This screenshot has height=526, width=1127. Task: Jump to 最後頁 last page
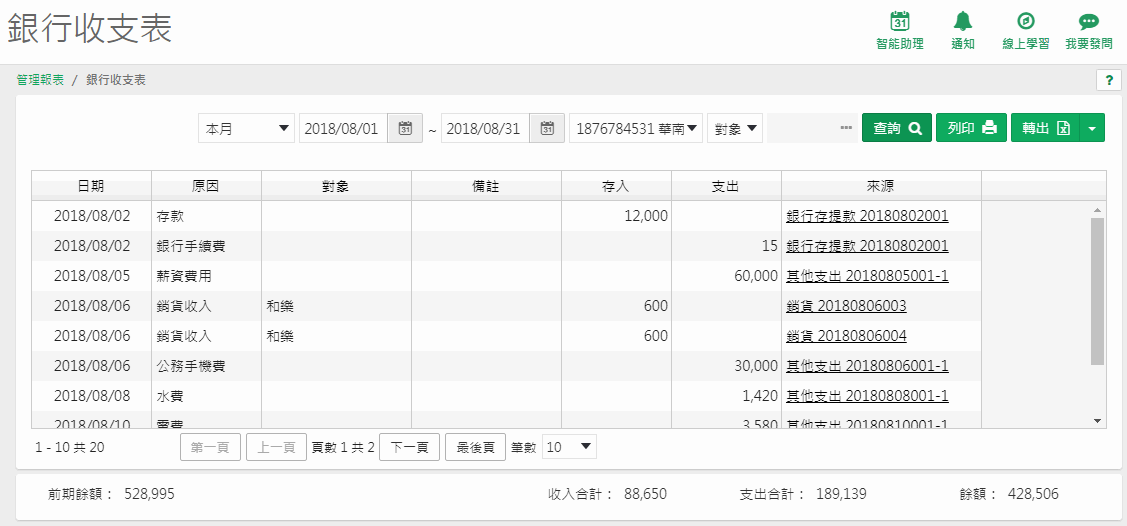(476, 447)
